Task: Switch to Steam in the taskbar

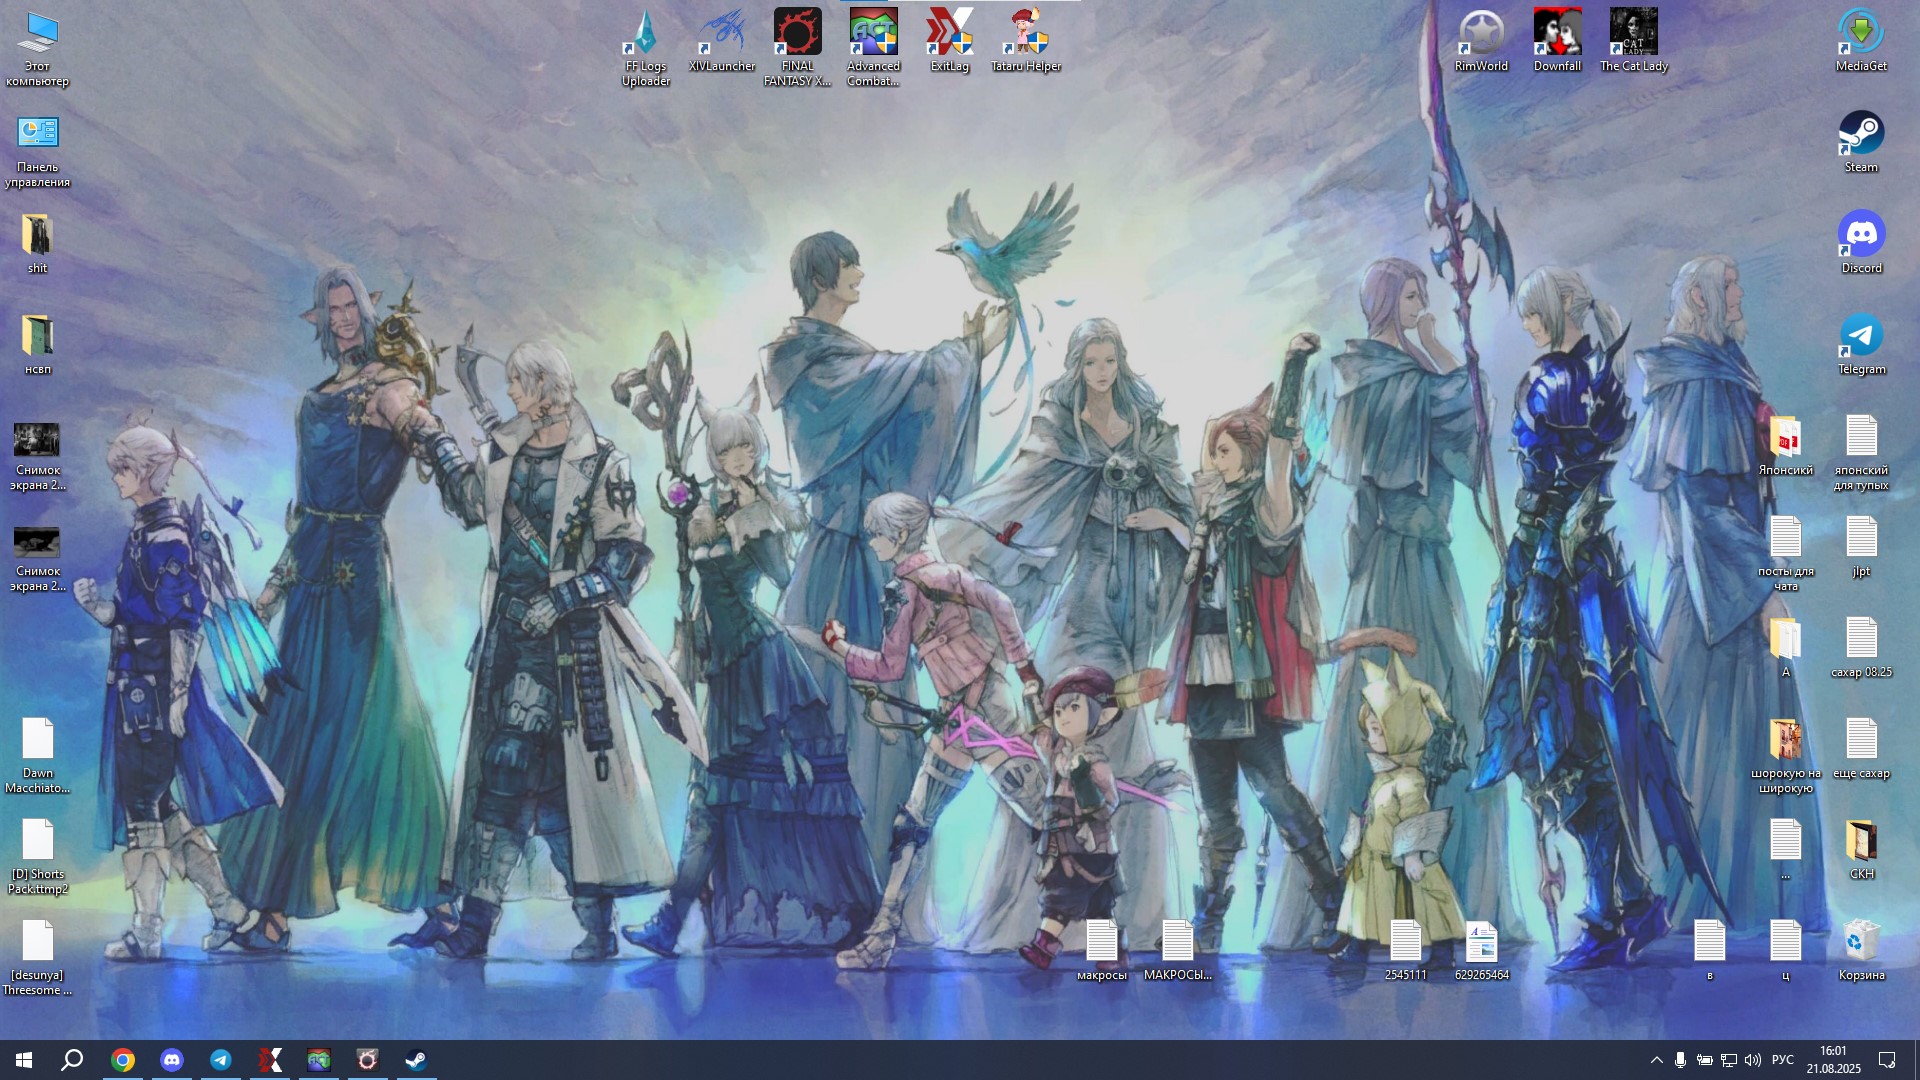Action: (x=416, y=1060)
